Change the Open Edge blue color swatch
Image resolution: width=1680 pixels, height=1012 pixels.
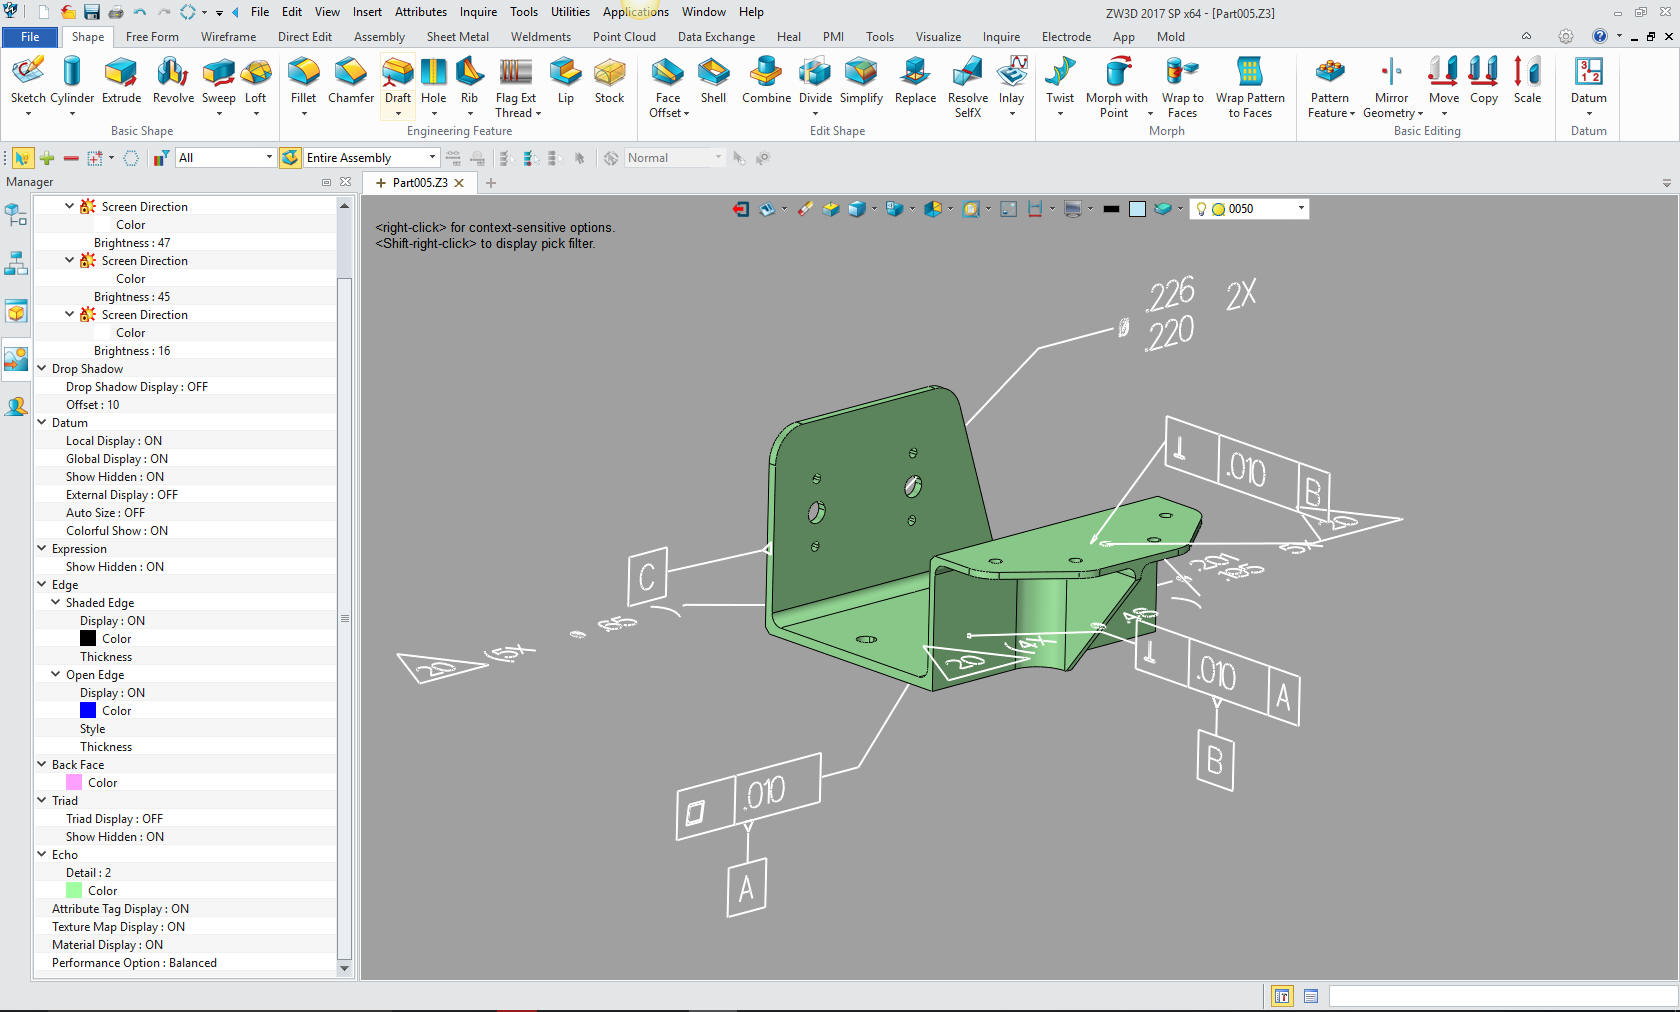pyautogui.click(x=88, y=711)
